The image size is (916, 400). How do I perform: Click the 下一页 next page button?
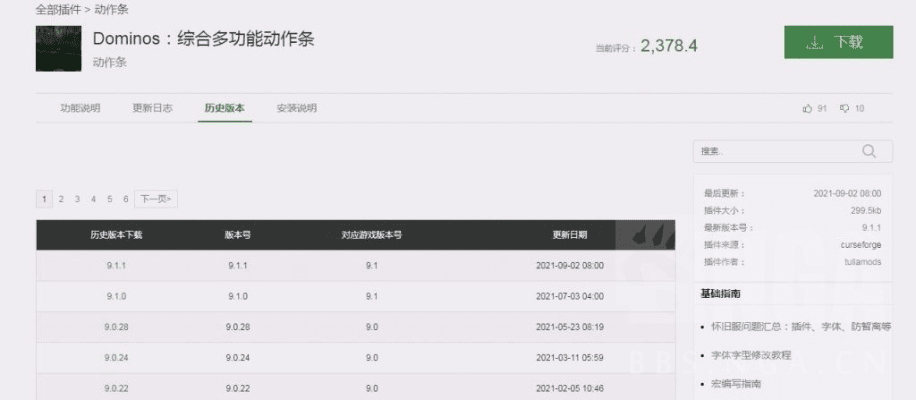pos(155,199)
